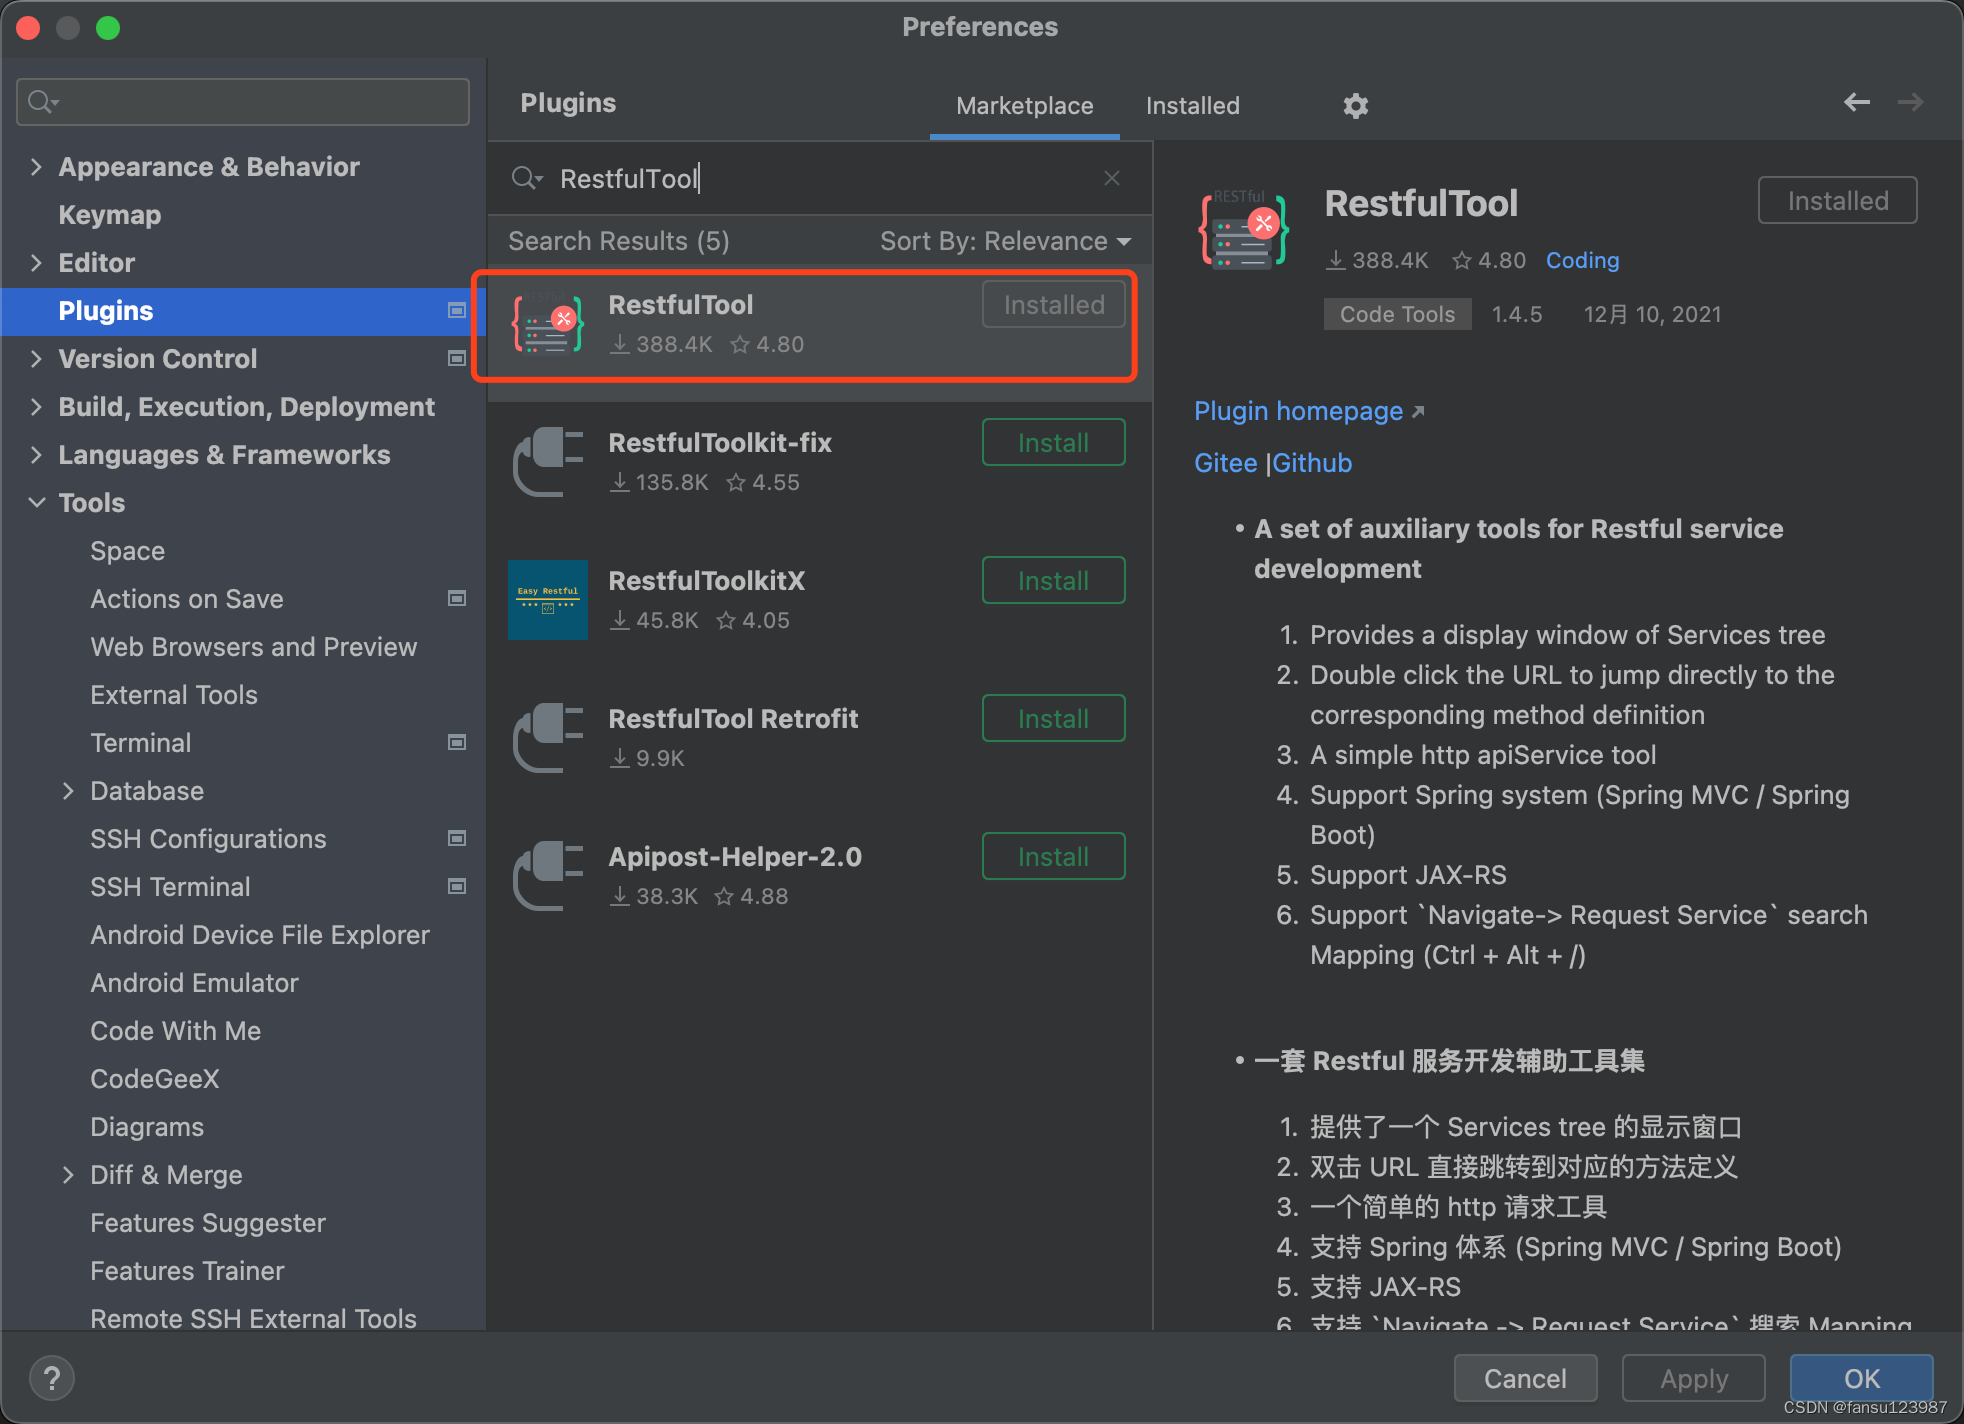This screenshot has width=1964, height=1424.
Task: Open Diagrams settings
Action: pos(146,1126)
